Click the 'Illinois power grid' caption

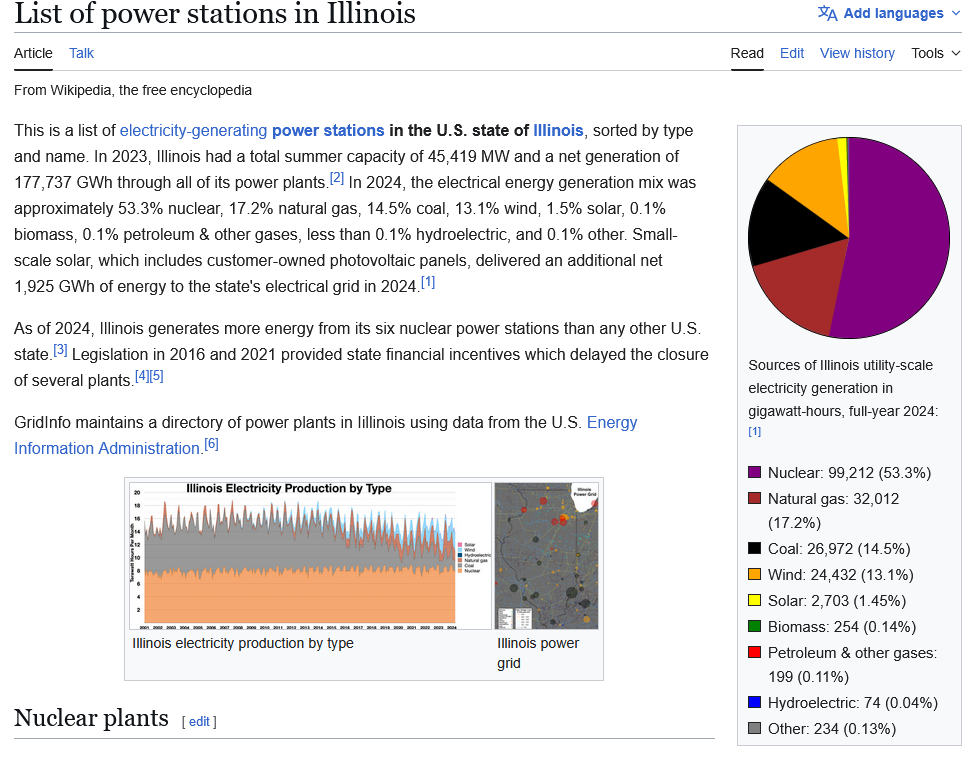538,653
